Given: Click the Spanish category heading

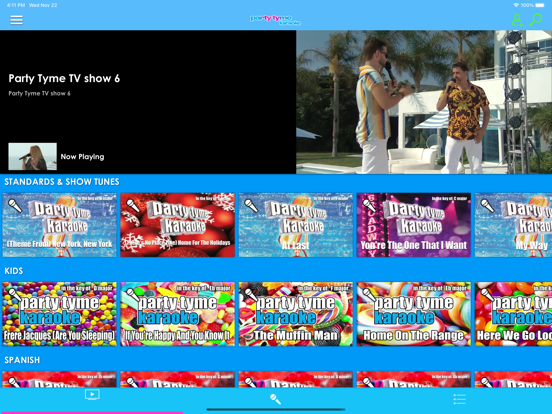Looking at the screenshot, I should tap(22, 360).
